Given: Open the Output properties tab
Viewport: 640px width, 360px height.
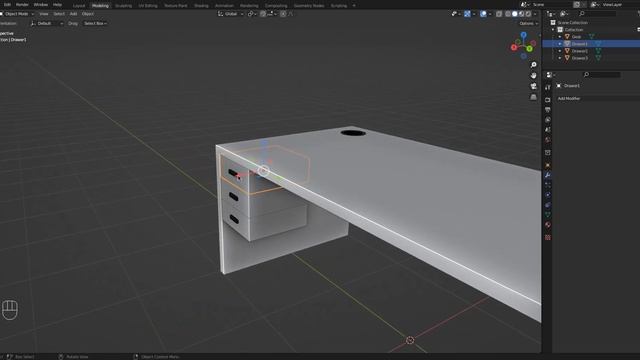Looking at the screenshot, I should tap(548, 110).
